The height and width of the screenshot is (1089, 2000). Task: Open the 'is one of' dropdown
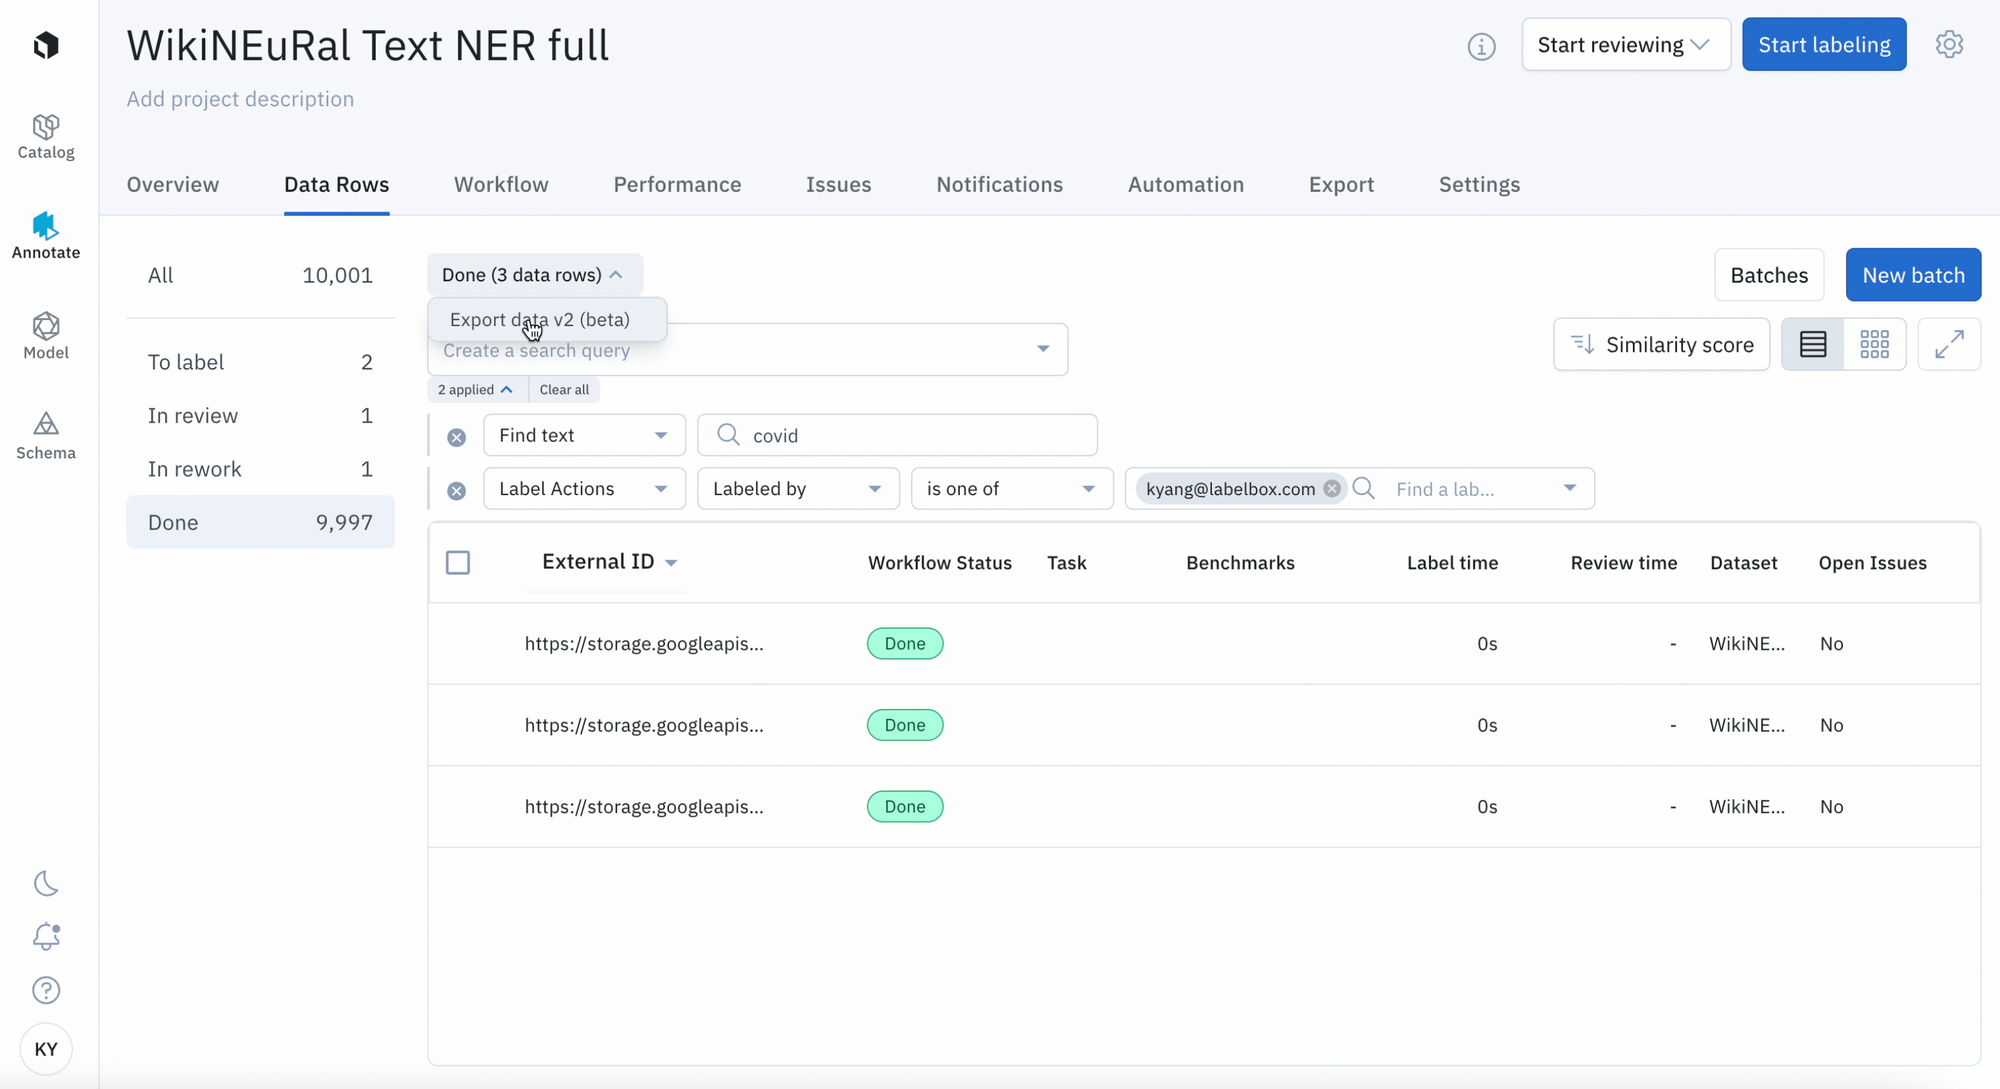pos(1011,489)
